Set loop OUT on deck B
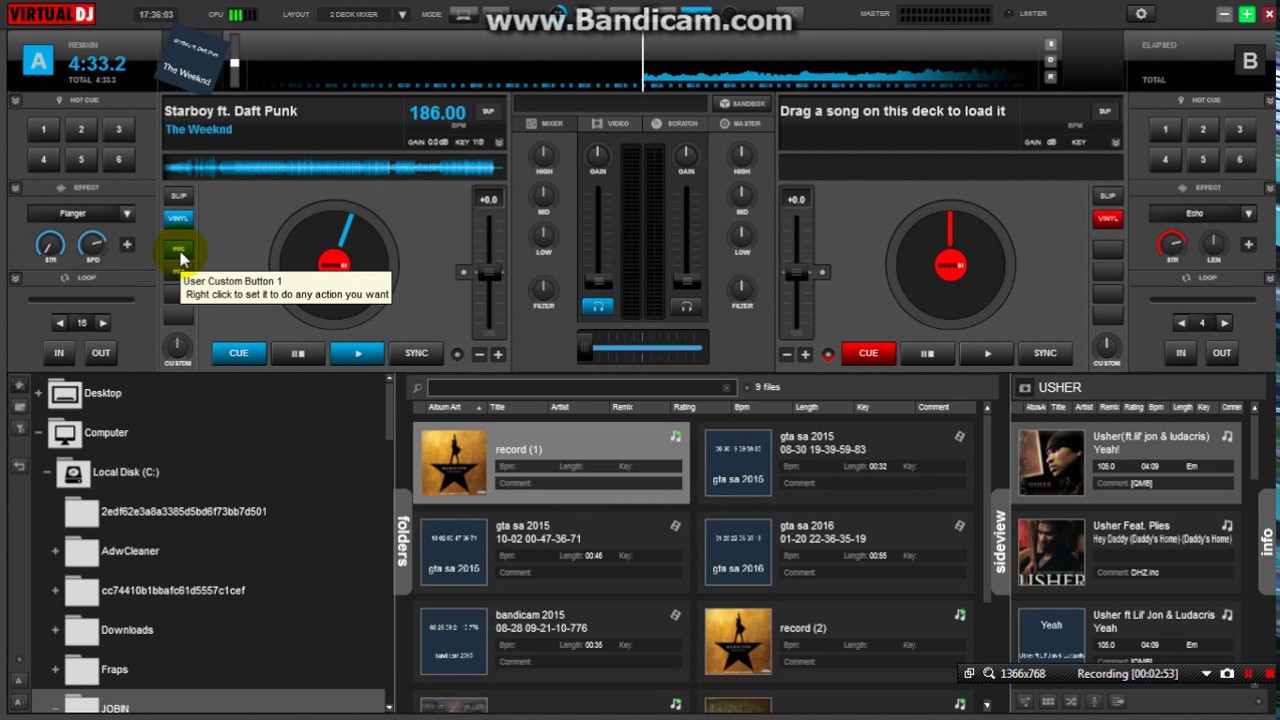 [1222, 353]
